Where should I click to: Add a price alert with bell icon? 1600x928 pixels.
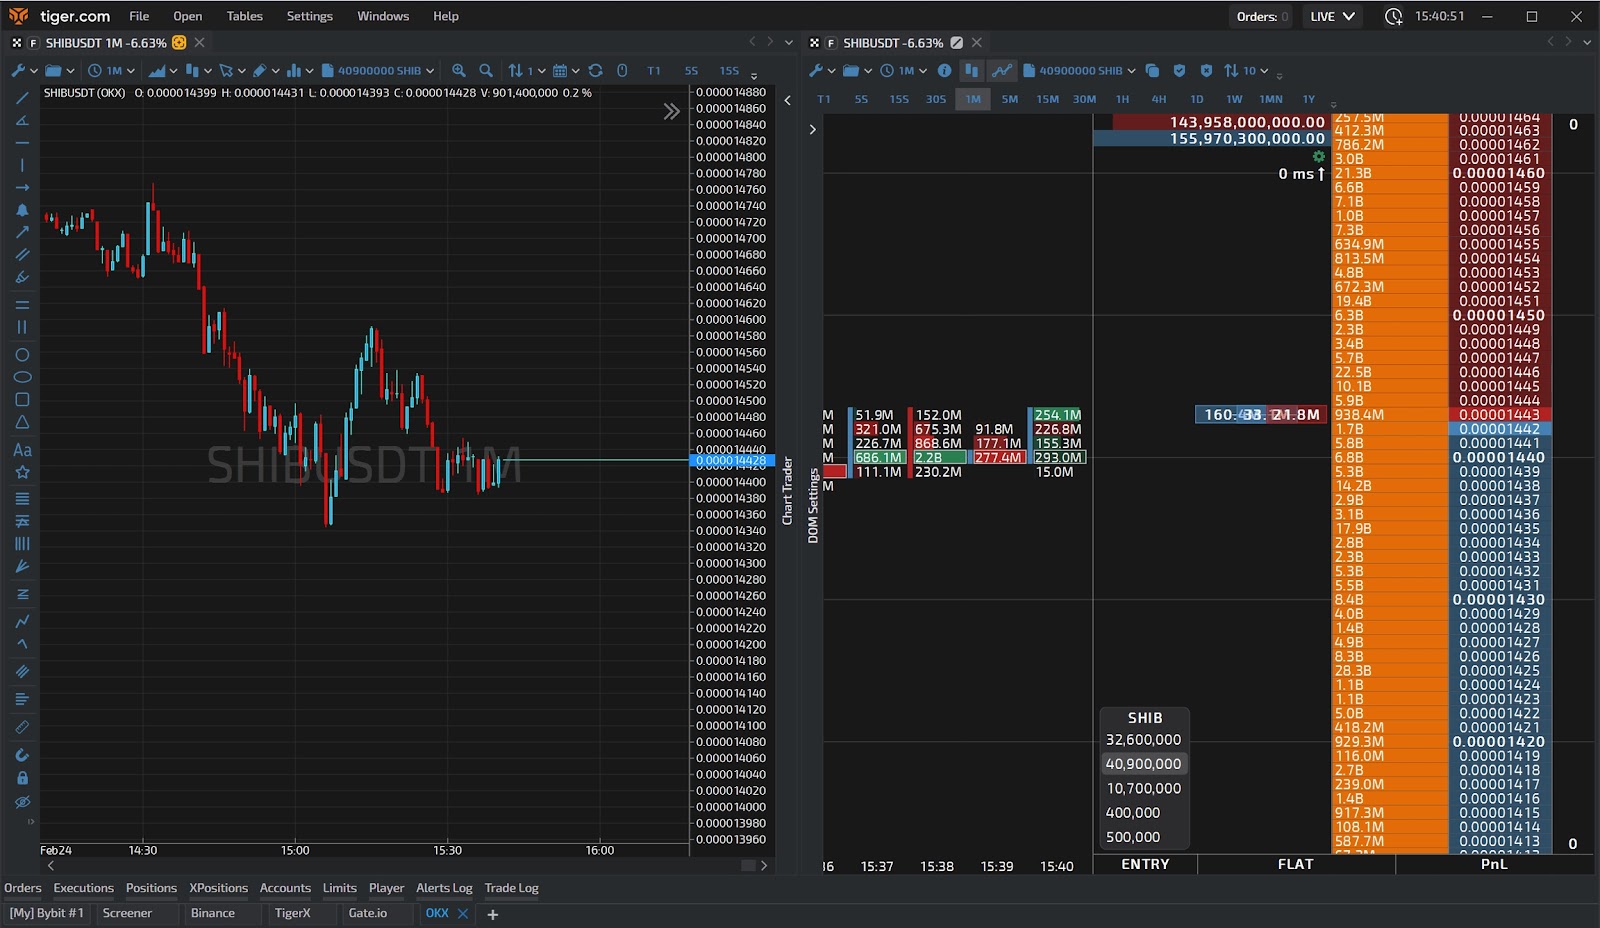tap(22, 210)
